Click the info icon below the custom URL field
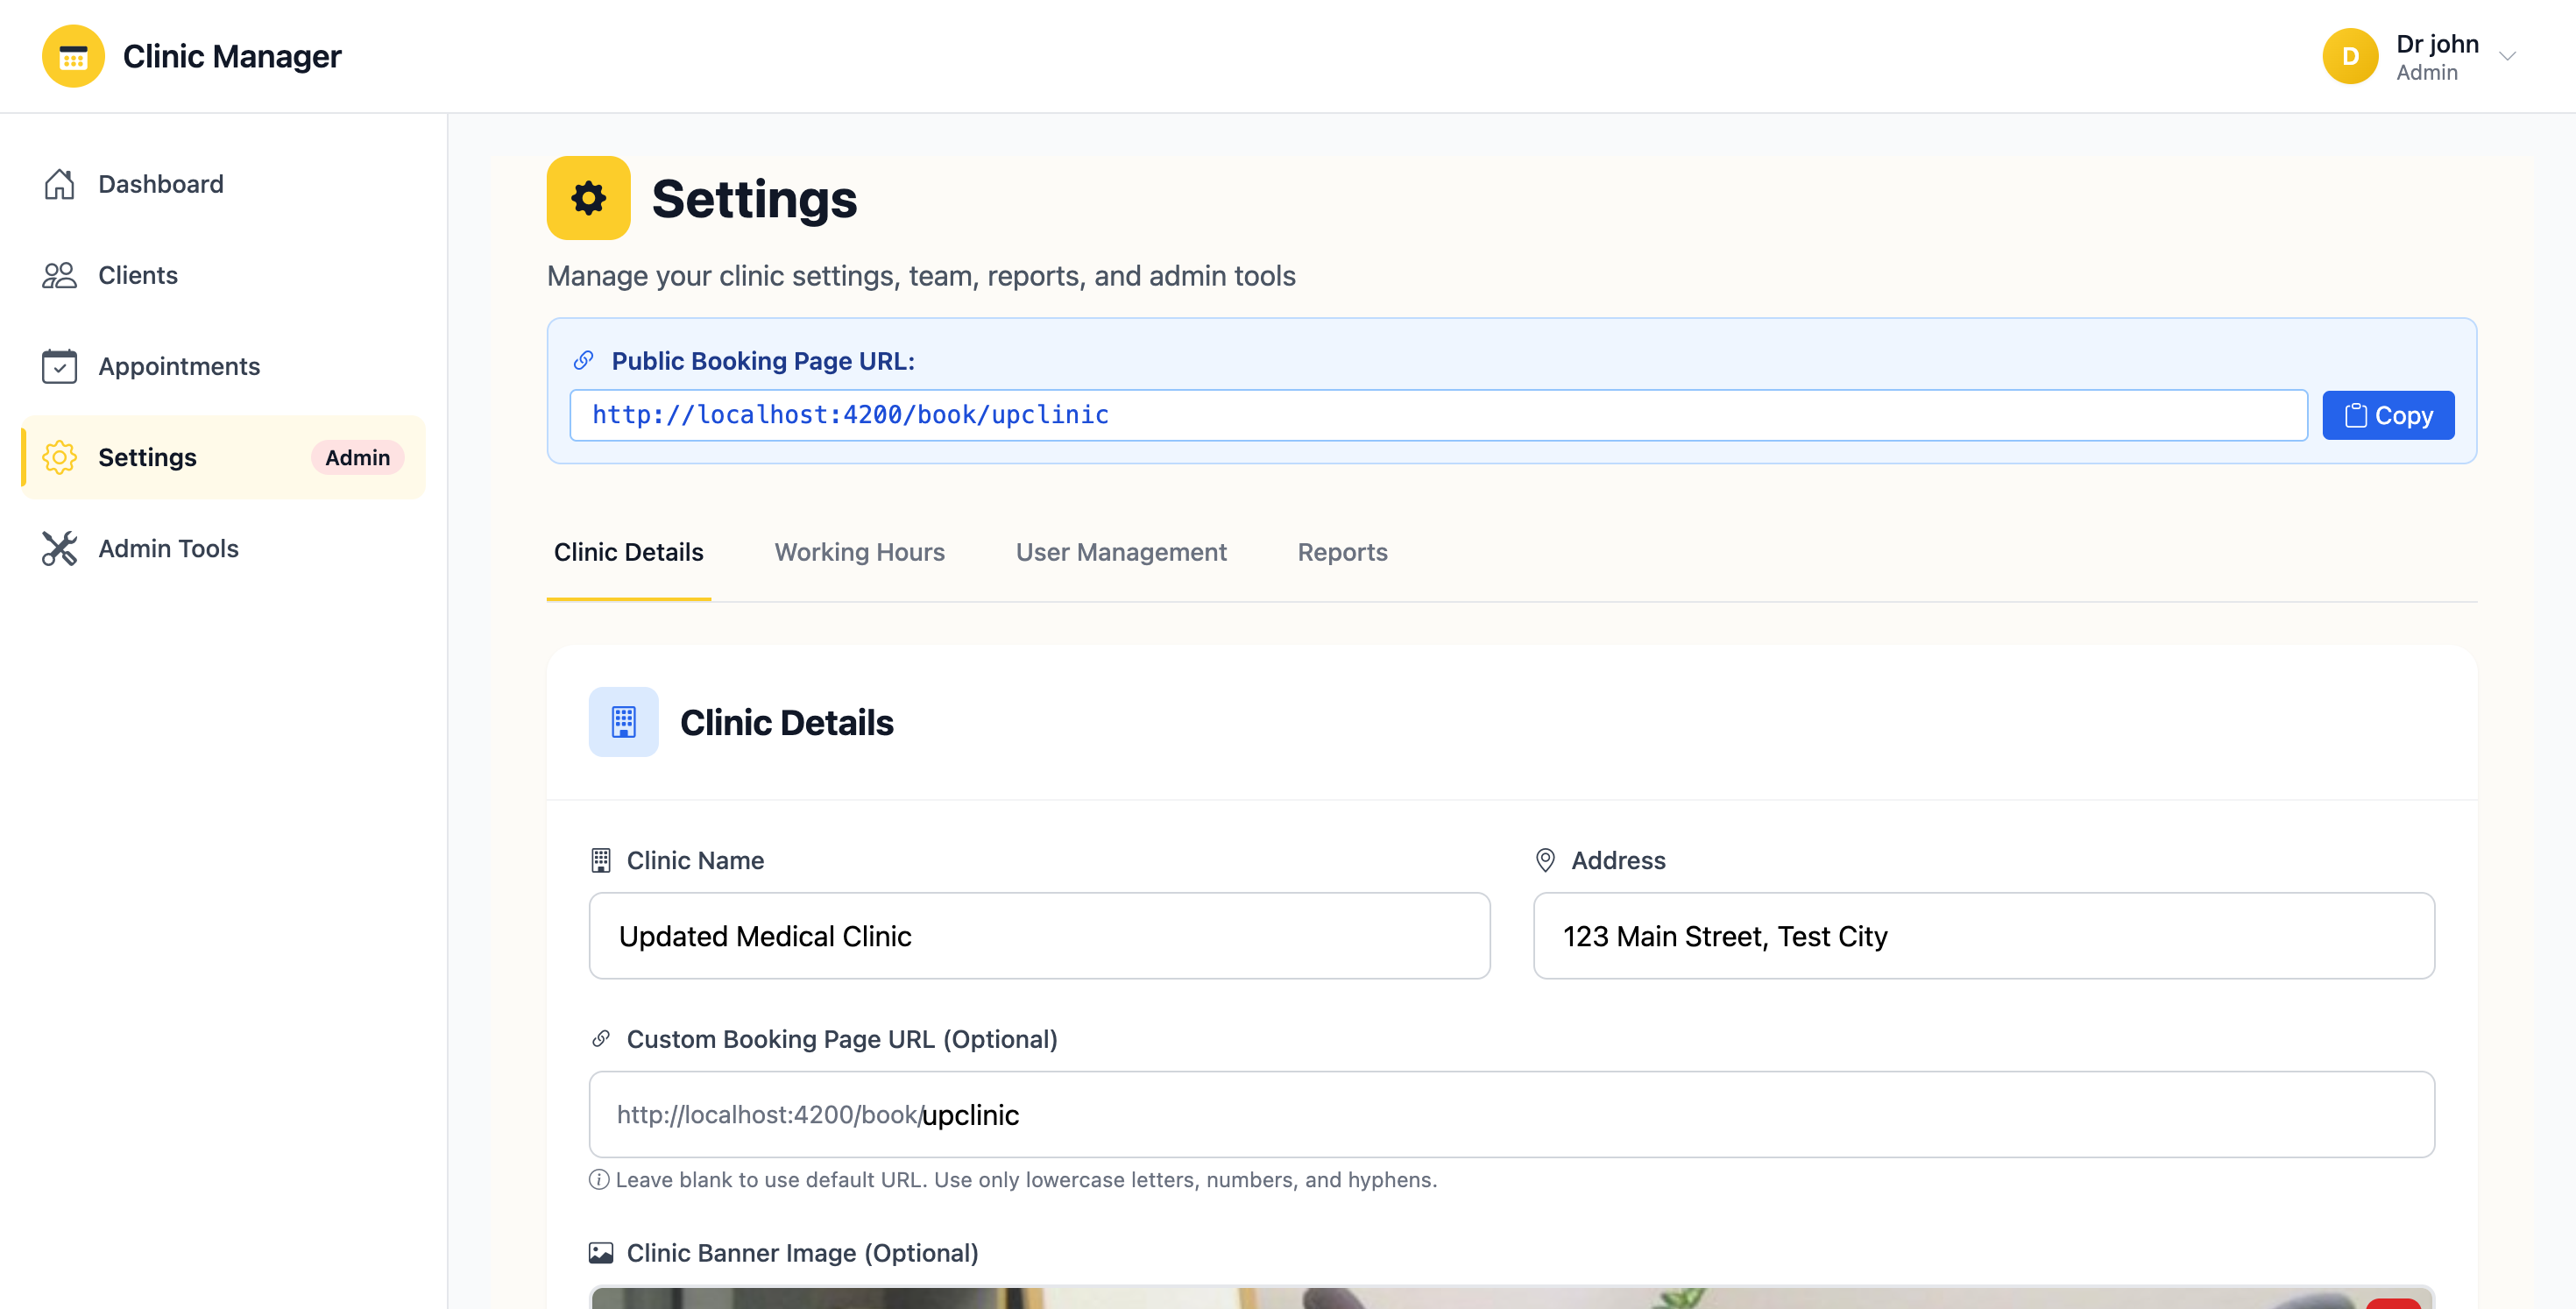Screen dimensions: 2576x1309 (x=599, y=1179)
